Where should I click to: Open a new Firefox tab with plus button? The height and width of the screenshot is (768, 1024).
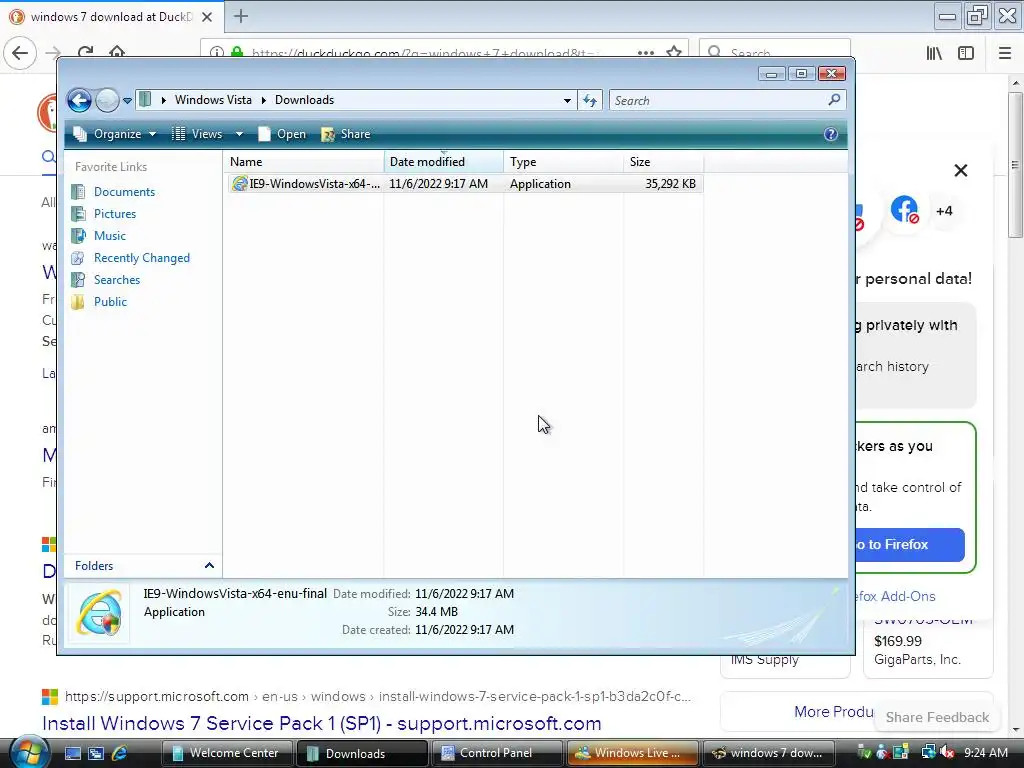241,16
